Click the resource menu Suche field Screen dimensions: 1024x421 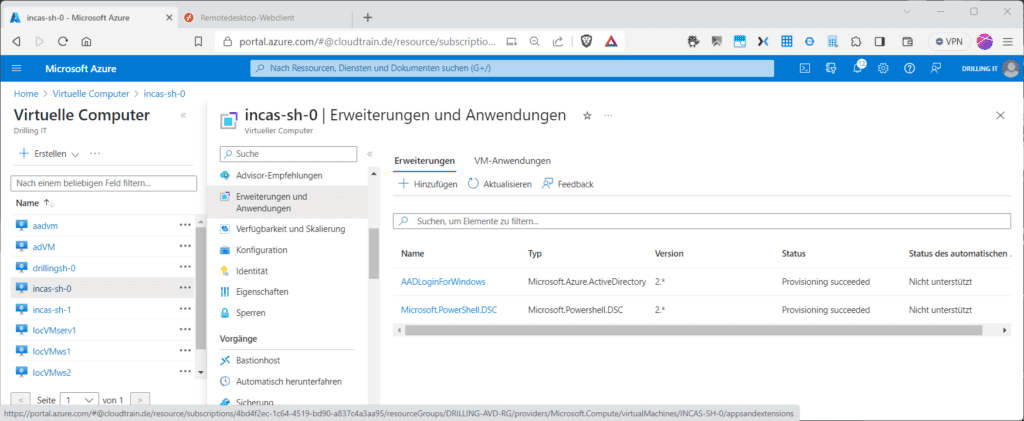tap(289, 154)
